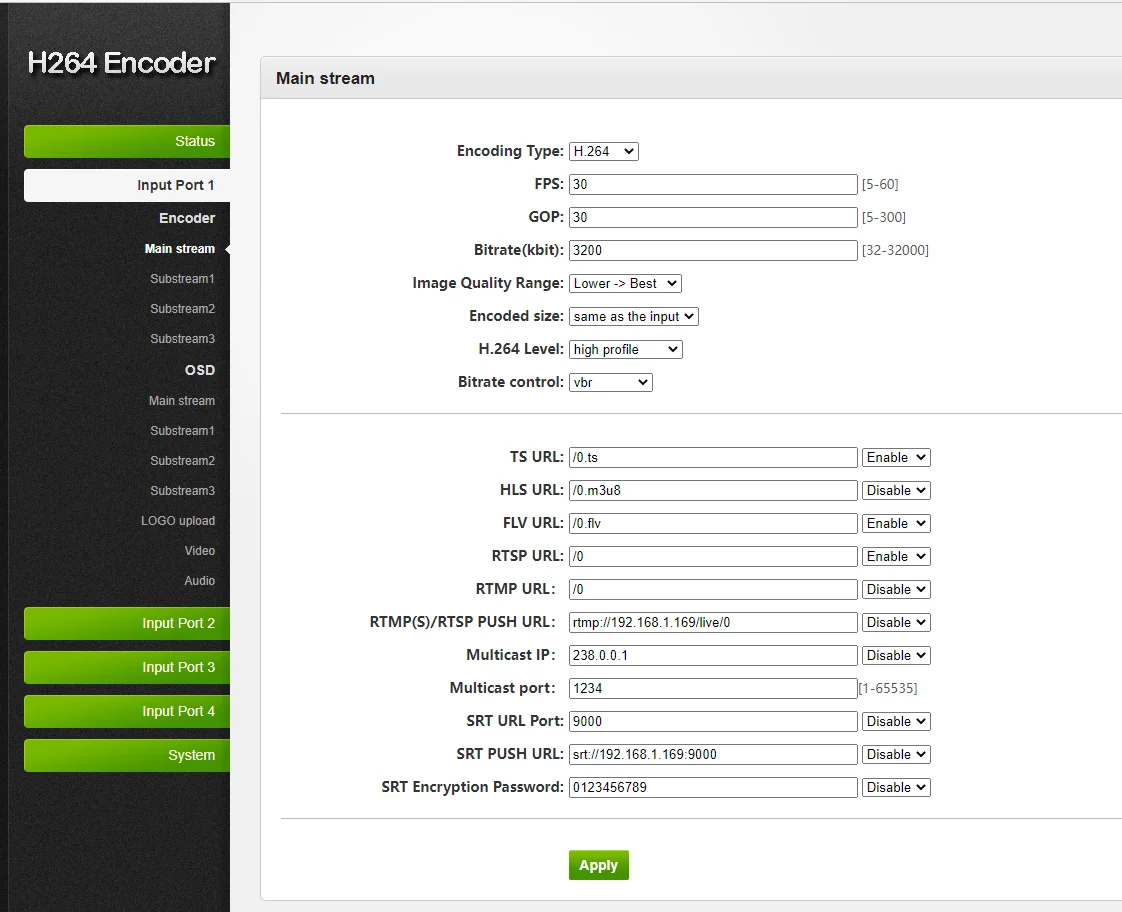Open the Status page

tap(127, 141)
